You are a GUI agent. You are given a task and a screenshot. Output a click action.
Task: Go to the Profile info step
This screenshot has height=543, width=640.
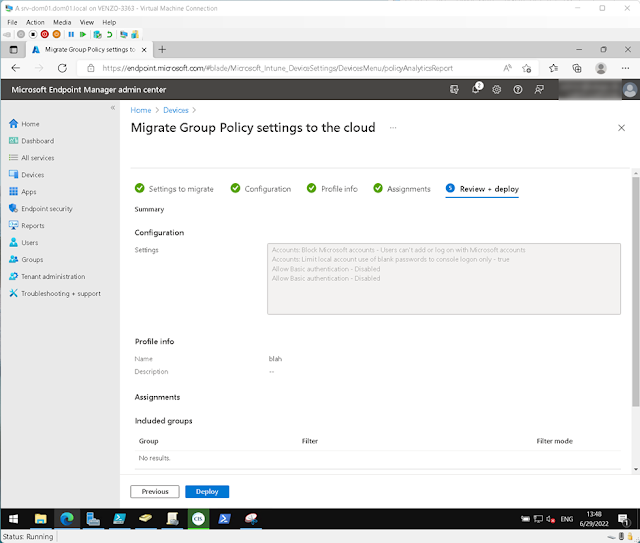(332, 189)
